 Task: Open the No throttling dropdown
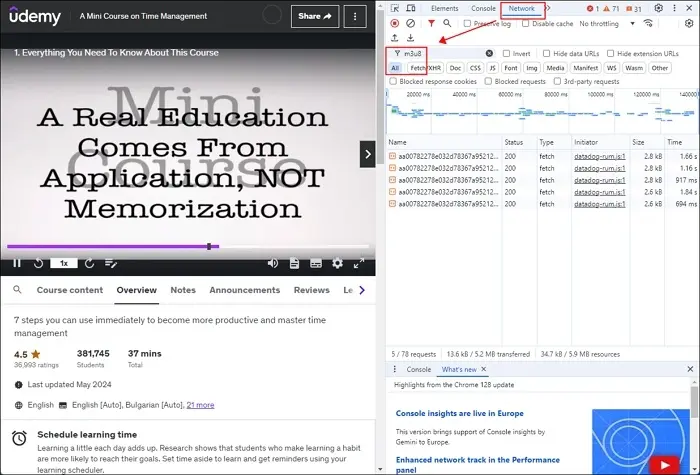point(604,23)
